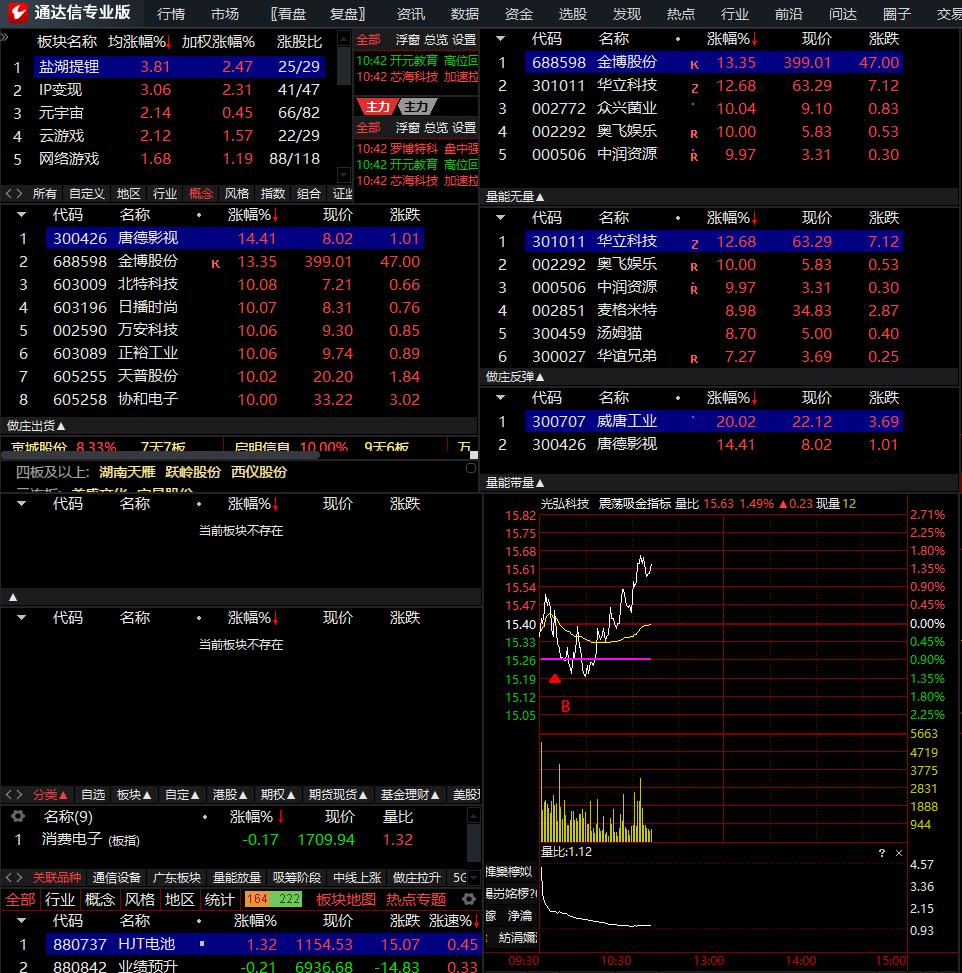962x973 pixels.
Task: Toggle sort on 加权涨幅% column header
Action: click(x=218, y=42)
